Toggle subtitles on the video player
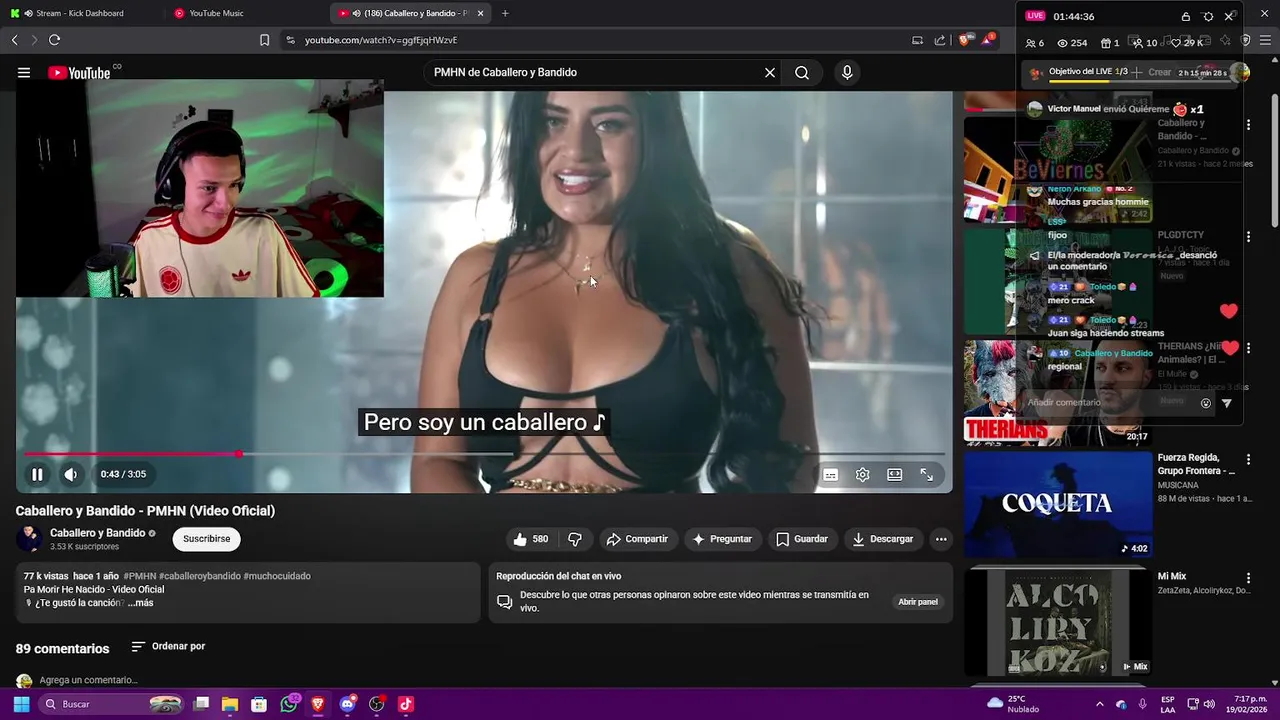 830,475
